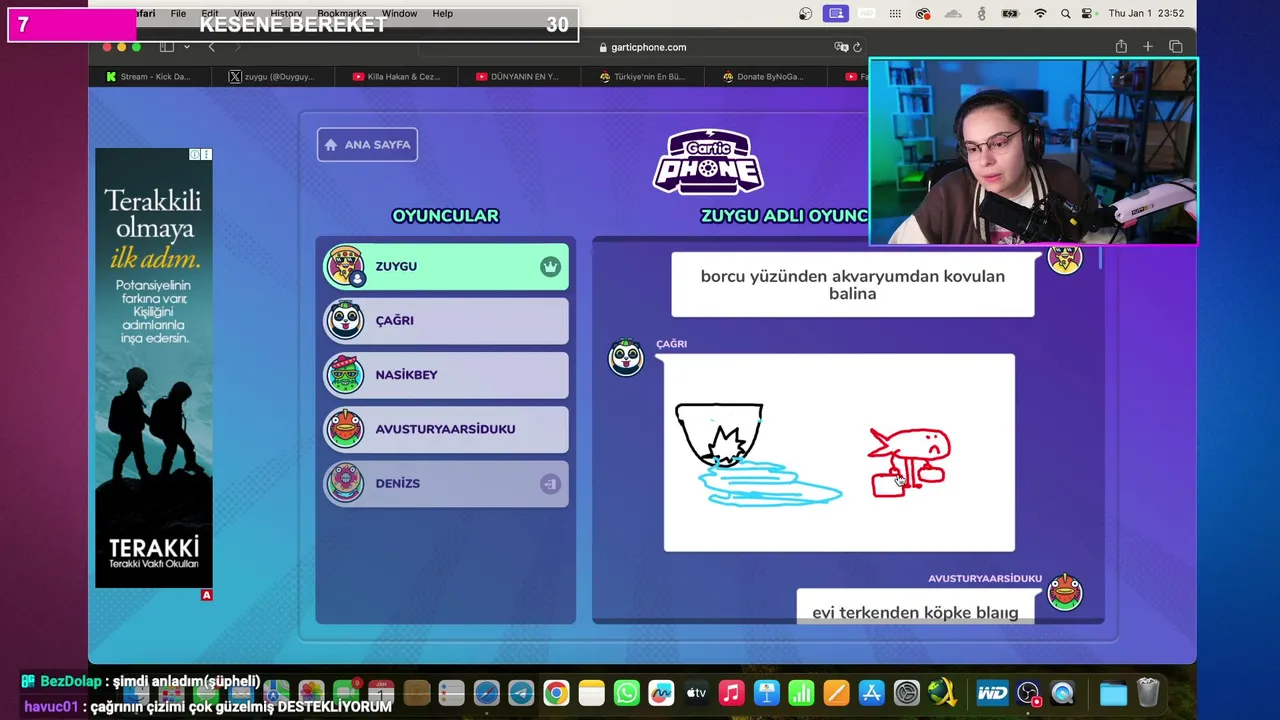Screen dimensions: 1280x720
Task: Select player DENİZS in the players list
Action: pyautogui.click(x=446, y=483)
